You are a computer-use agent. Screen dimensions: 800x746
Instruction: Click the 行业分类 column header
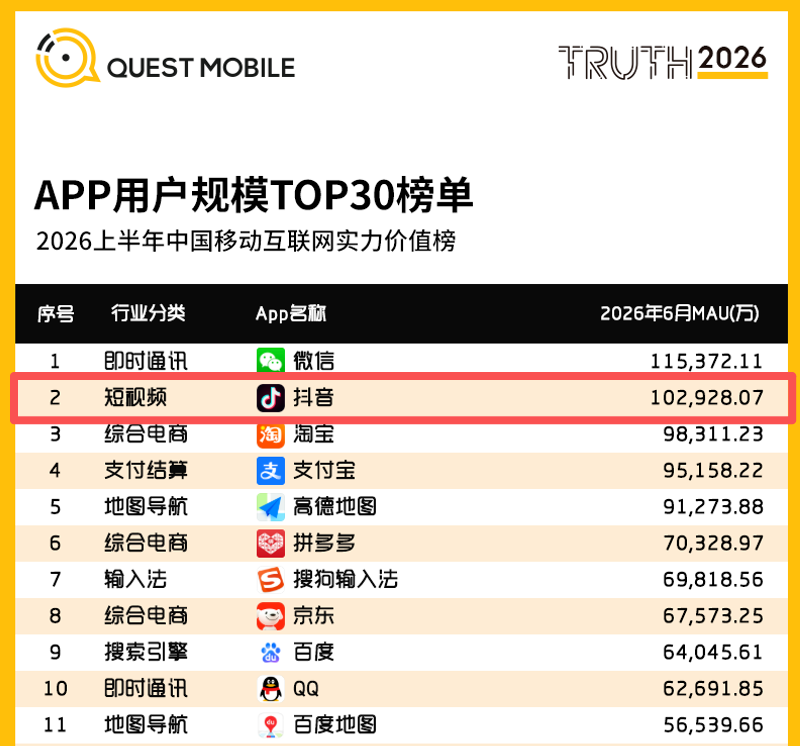148,313
